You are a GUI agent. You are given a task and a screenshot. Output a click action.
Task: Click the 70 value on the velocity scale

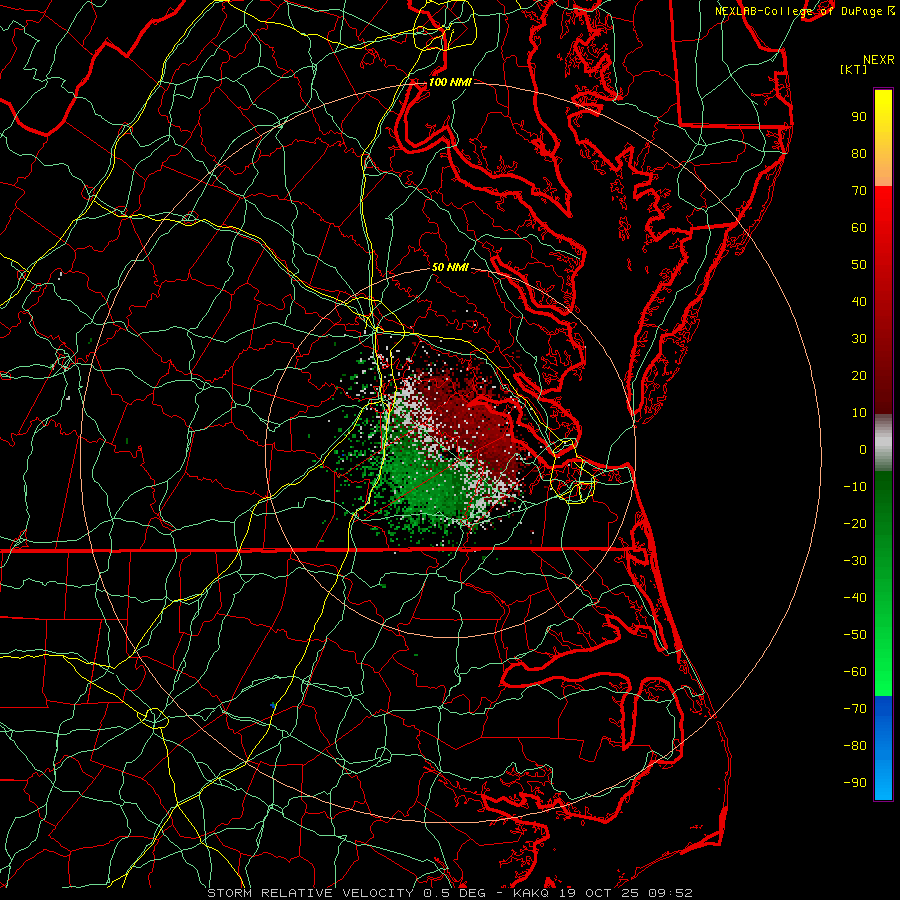pyautogui.click(x=859, y=191)
